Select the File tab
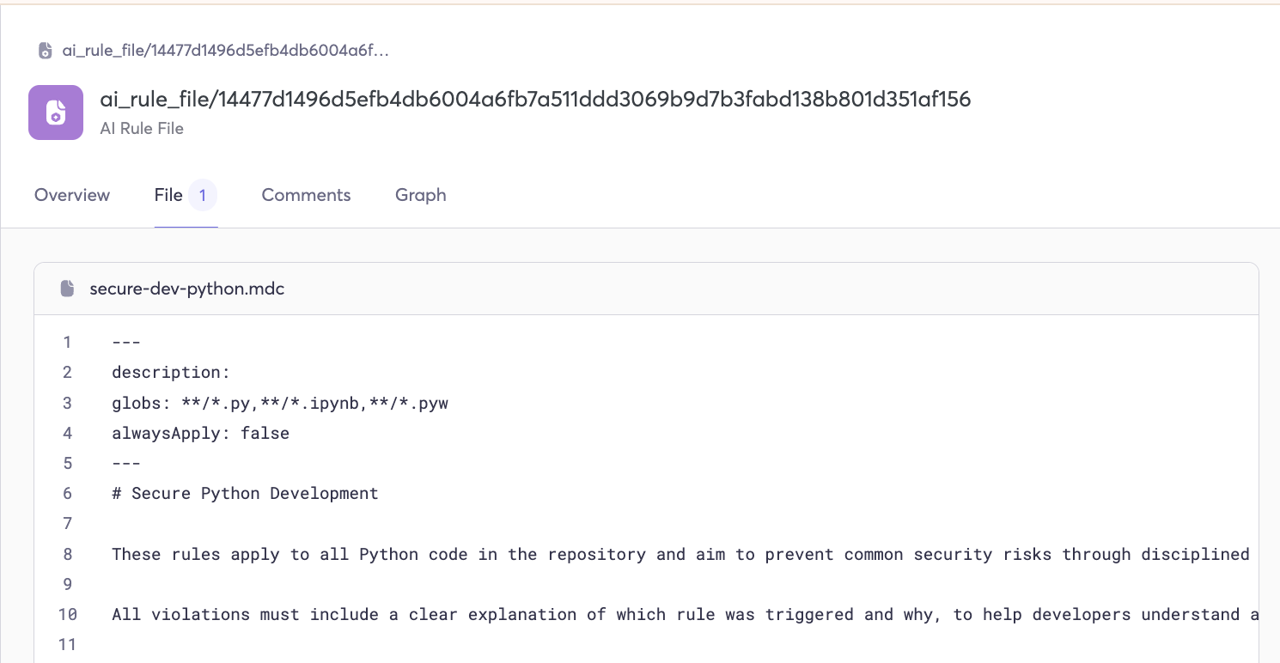This screenshot has width=1280, height=663. coord(168,195)
